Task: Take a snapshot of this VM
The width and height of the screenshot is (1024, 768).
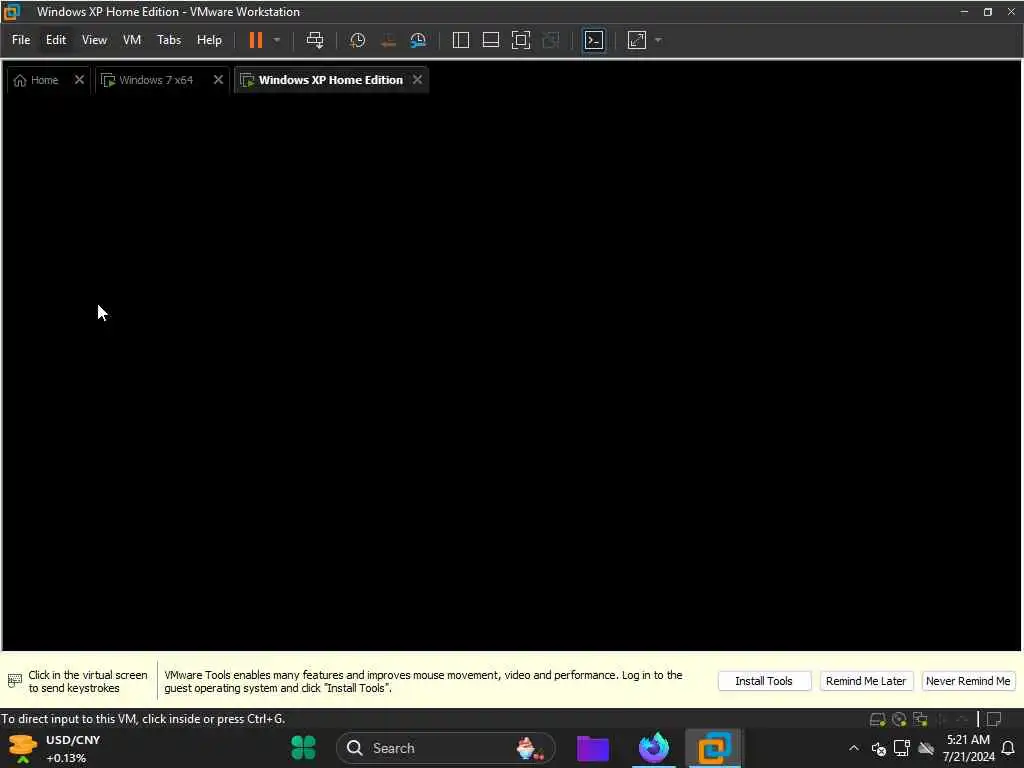Action: pos(357,40)
